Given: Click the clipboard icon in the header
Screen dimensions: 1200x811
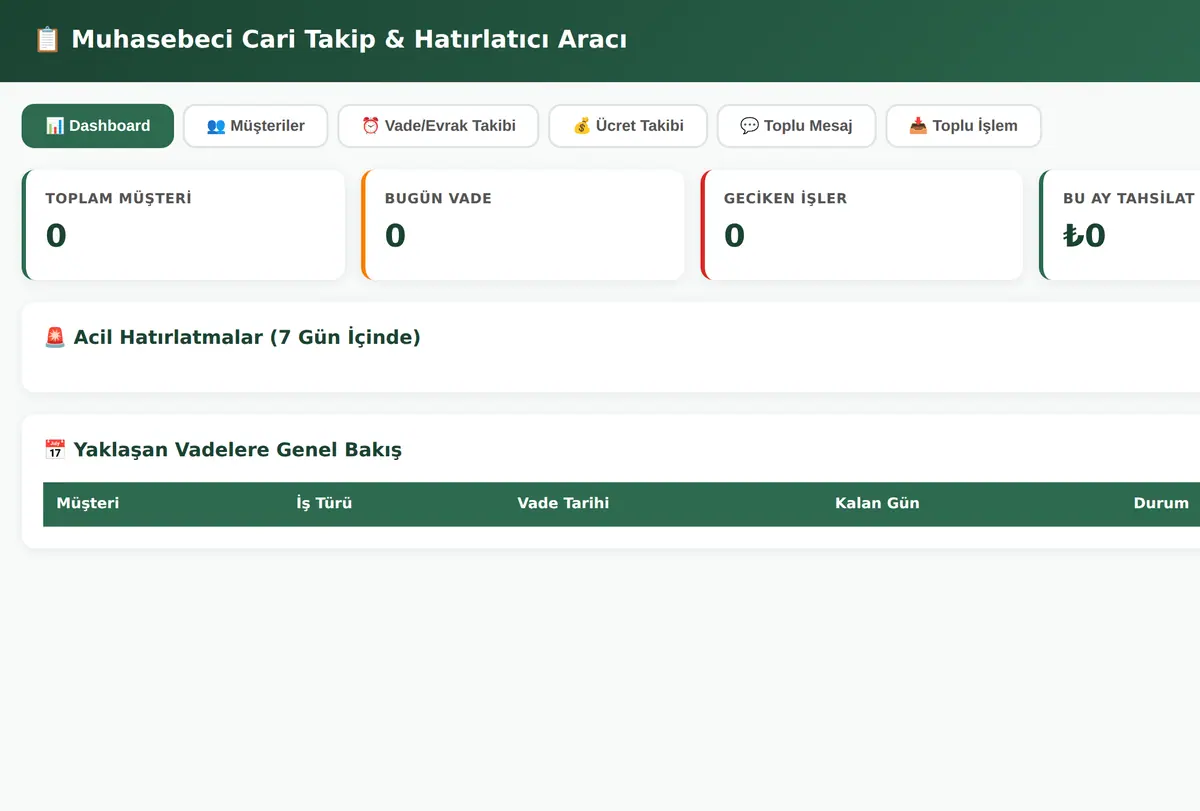Looking at the screenshot, I should [47, 40].
